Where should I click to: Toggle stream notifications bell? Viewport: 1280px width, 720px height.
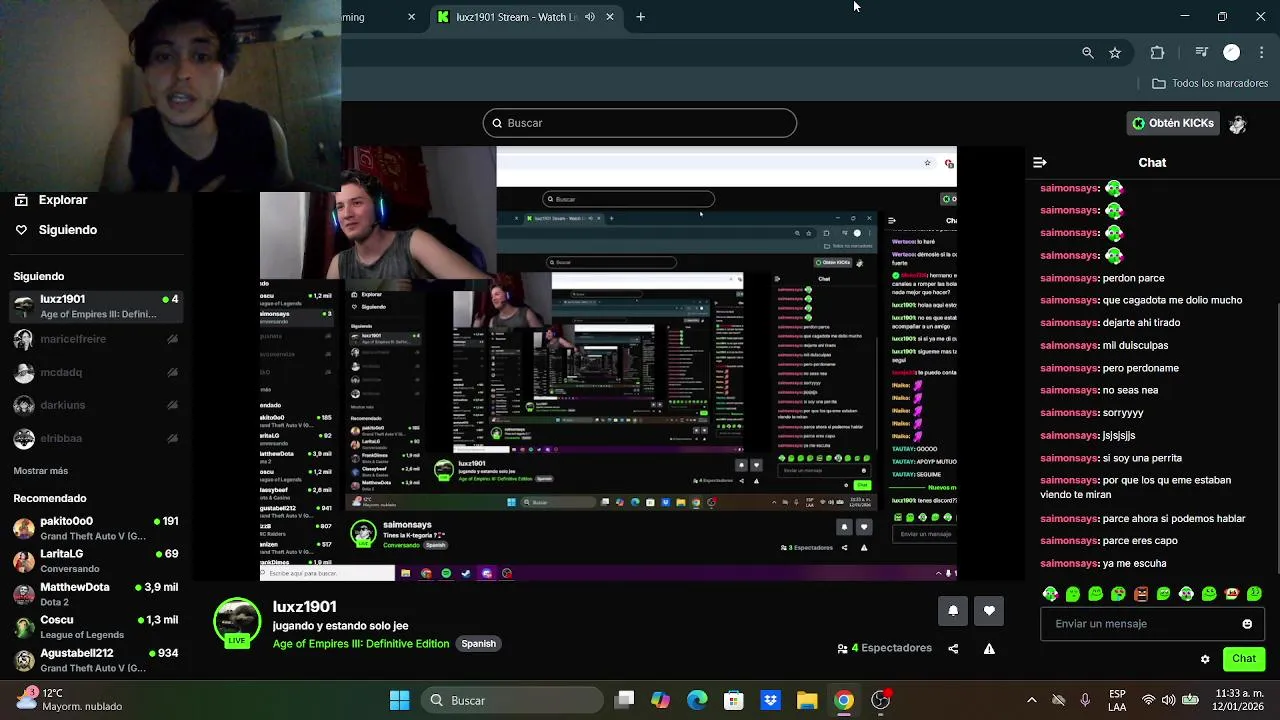953,611
